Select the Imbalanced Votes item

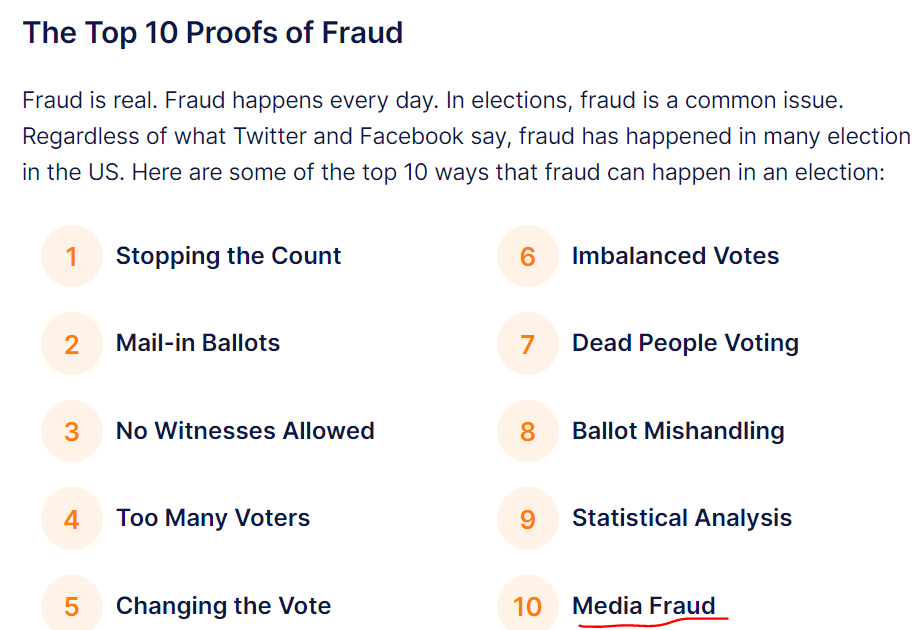(675, 256)
